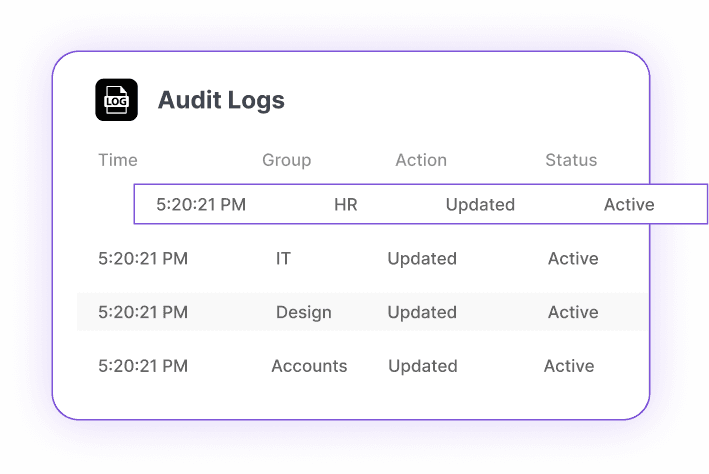Select the IT group cell
Screen dimensions: 709x474
click(283, 259)
